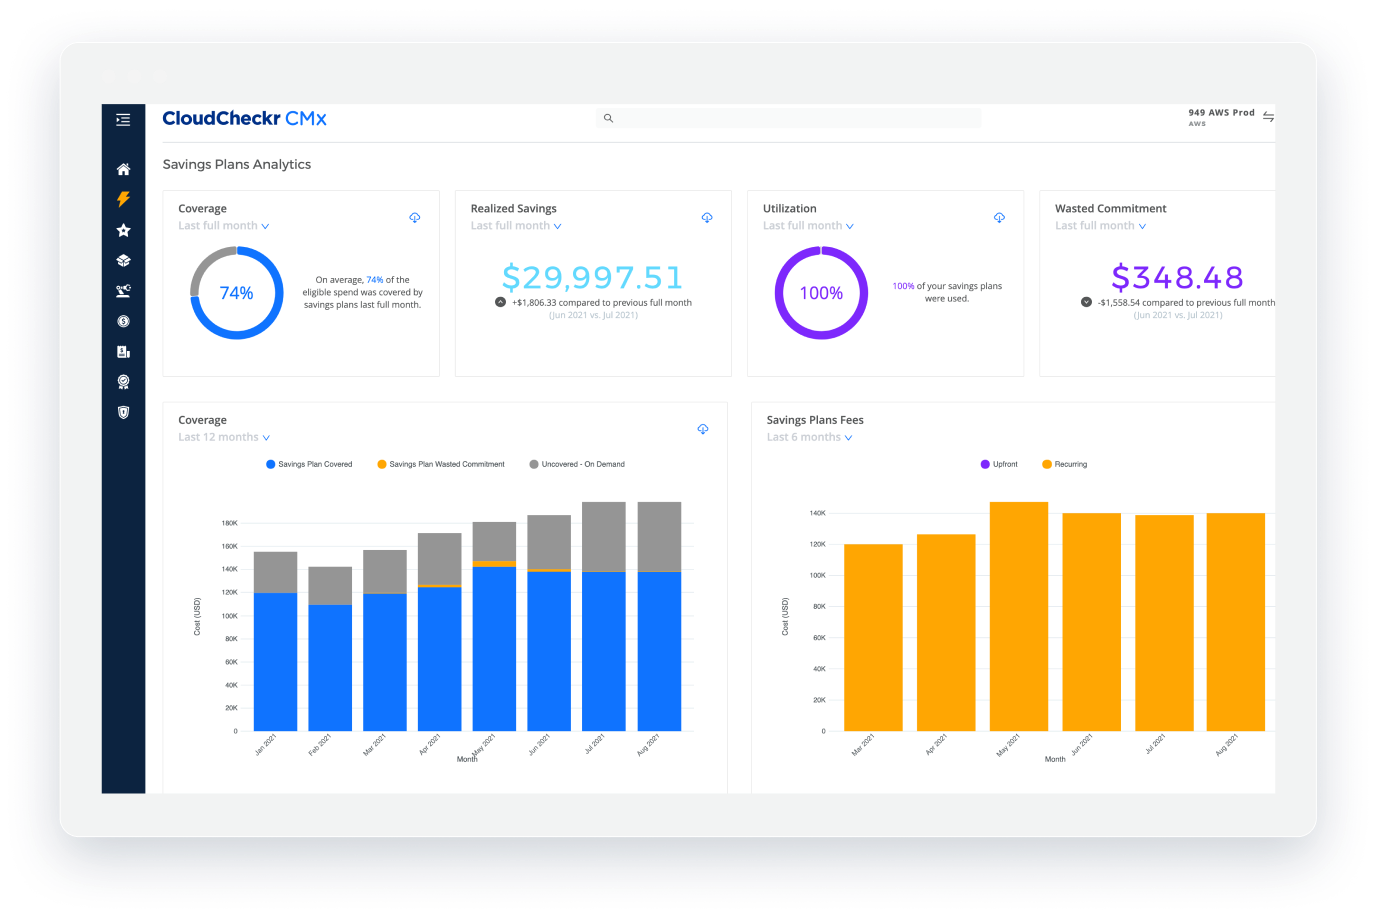
Task: Click the 74% coverage donut chart
Action: pos(237,293)
